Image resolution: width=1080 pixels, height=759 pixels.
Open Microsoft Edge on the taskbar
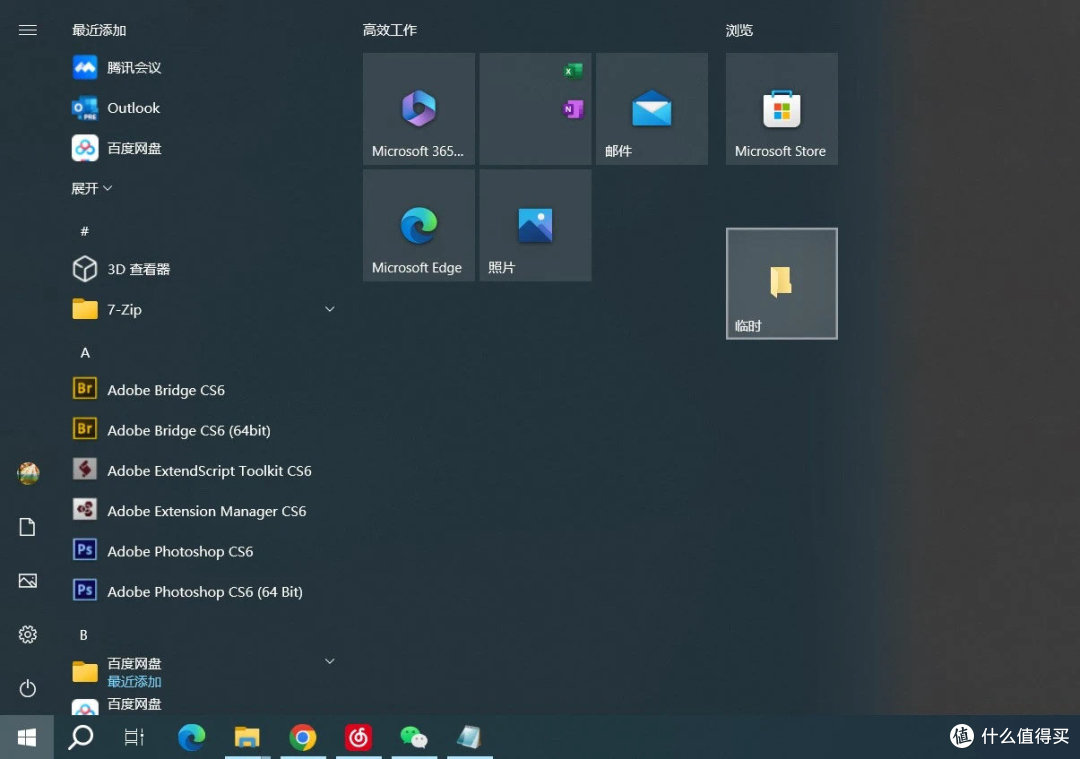pyautogui.click(x=191, y=737)
